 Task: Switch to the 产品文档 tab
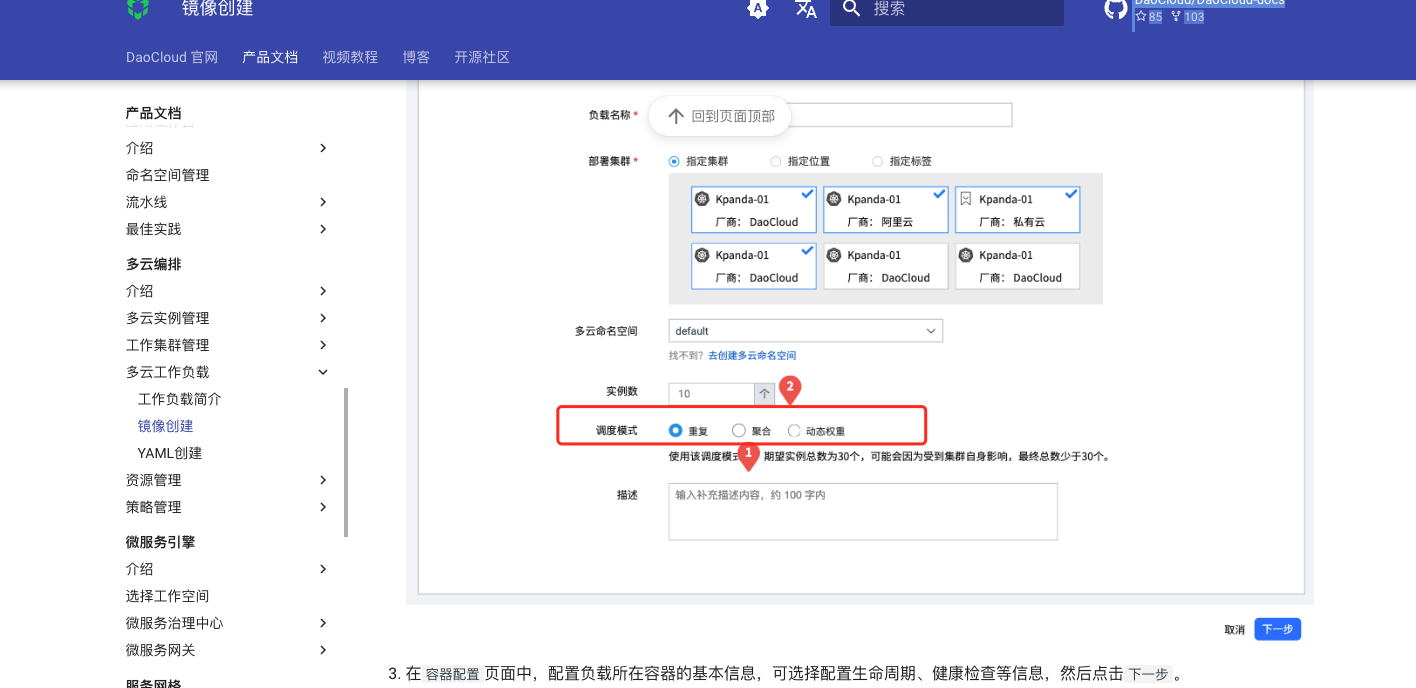pyautogui.click(x=270, y=57)
